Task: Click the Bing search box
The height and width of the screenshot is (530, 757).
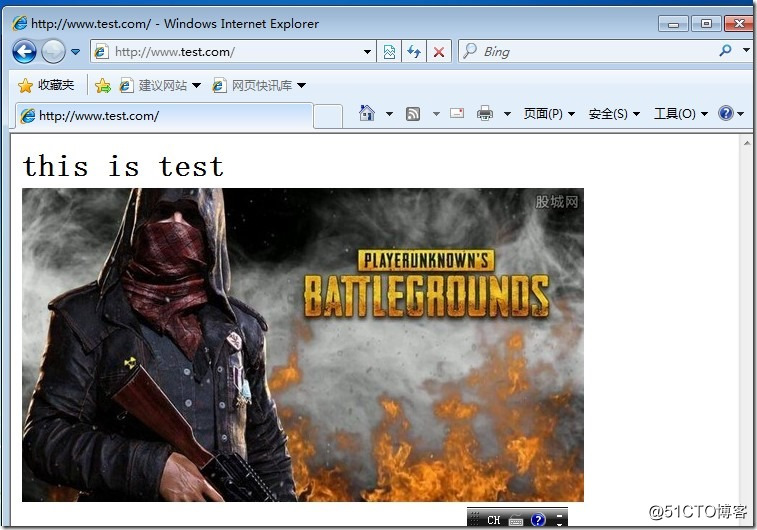Action: tap(587, 52)
